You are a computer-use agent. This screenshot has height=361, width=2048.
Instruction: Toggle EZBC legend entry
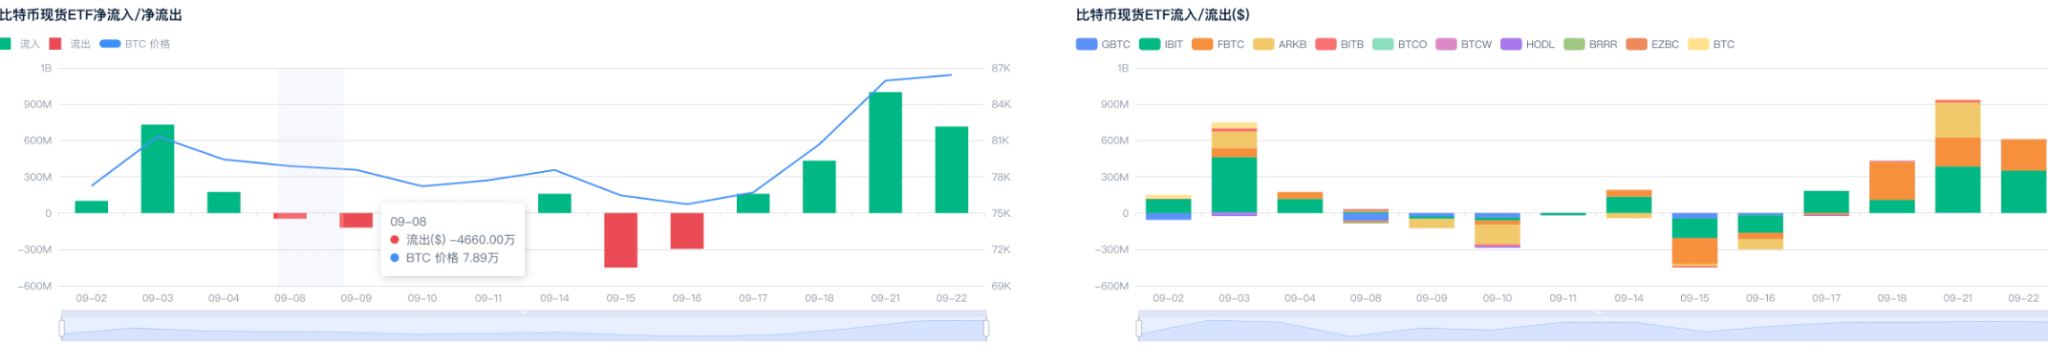tap(1653, 44)
